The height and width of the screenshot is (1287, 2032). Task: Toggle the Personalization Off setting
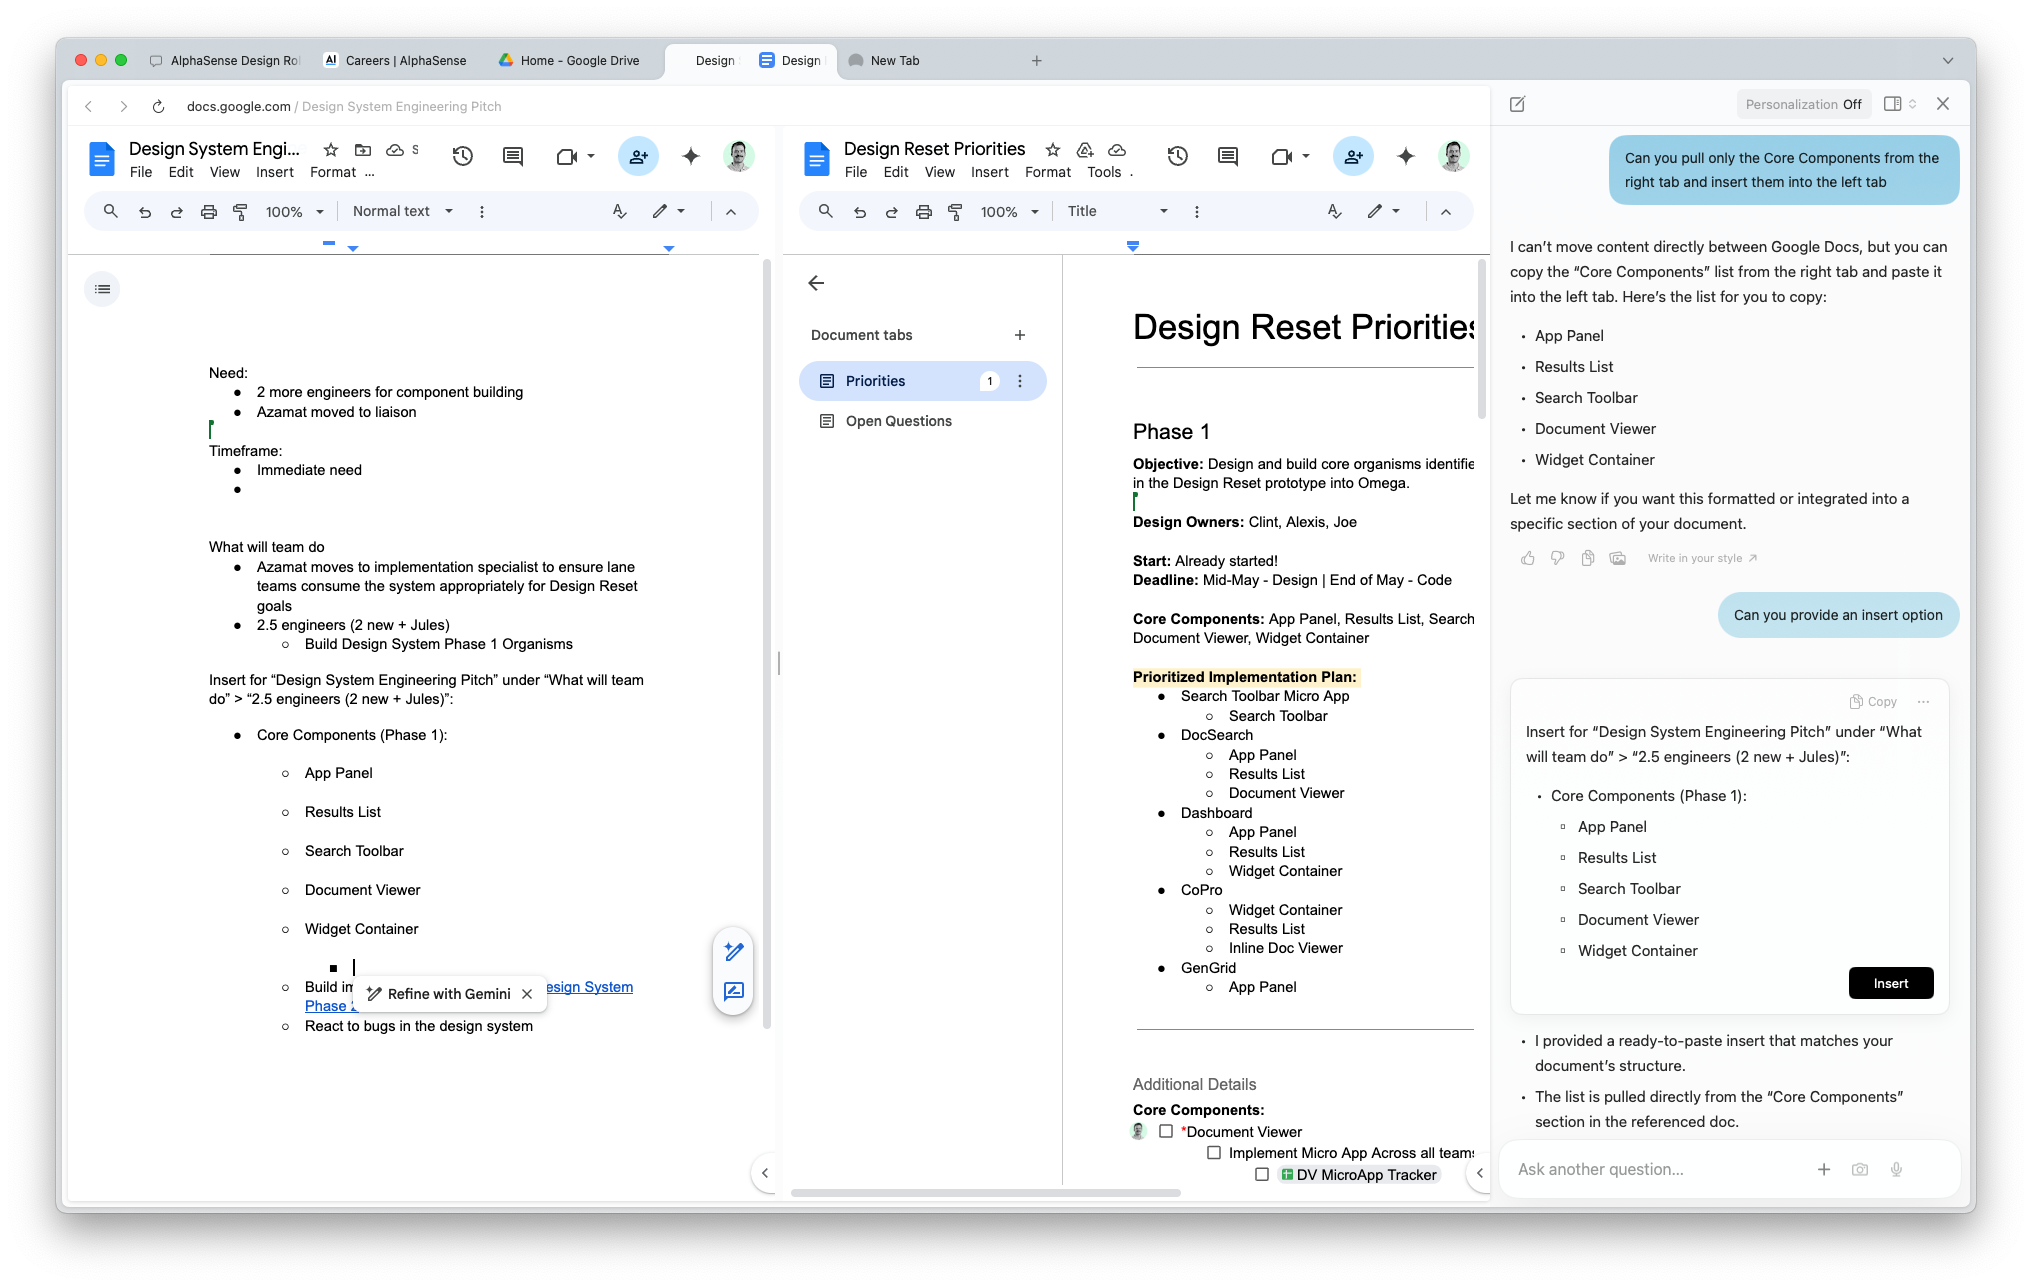pos(1803,104)
